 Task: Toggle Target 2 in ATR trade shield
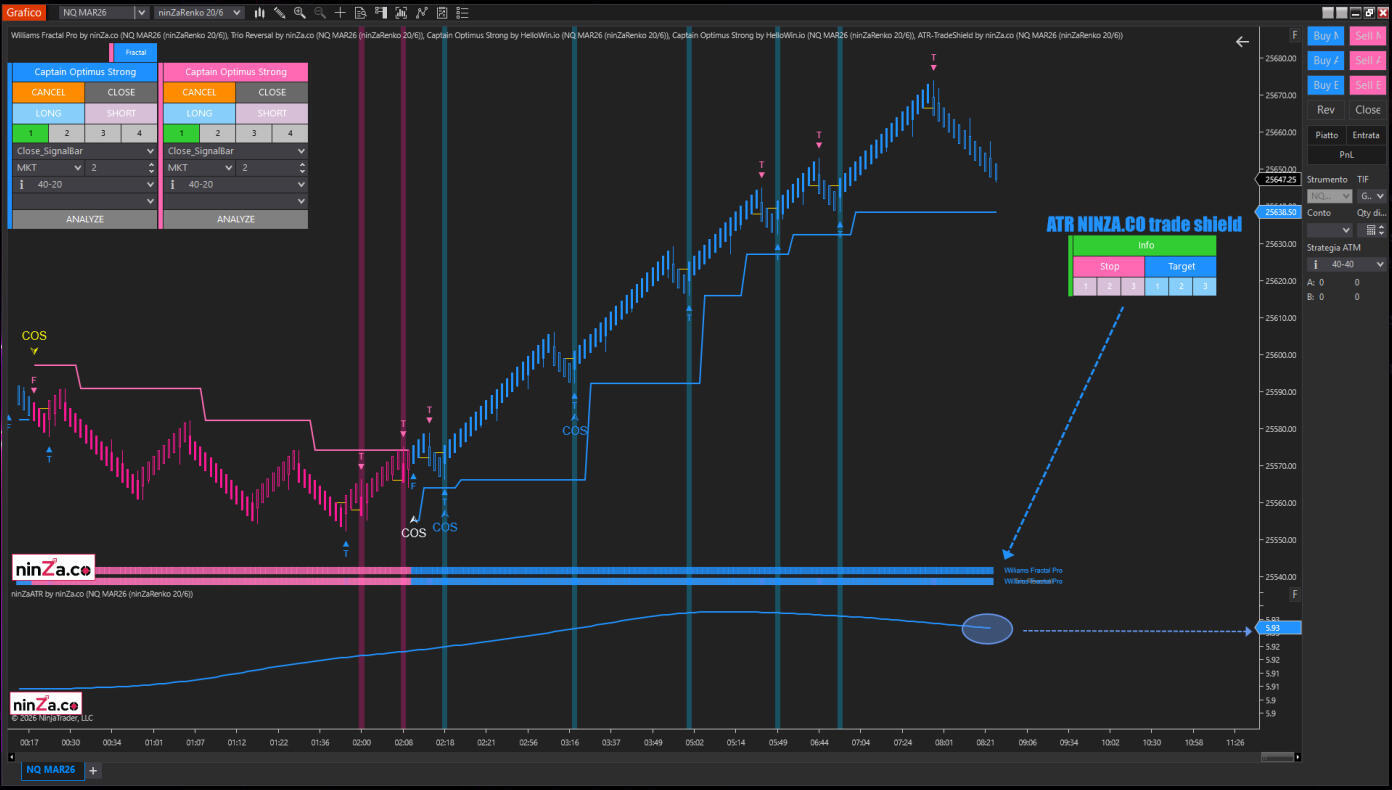point(1181,287)
